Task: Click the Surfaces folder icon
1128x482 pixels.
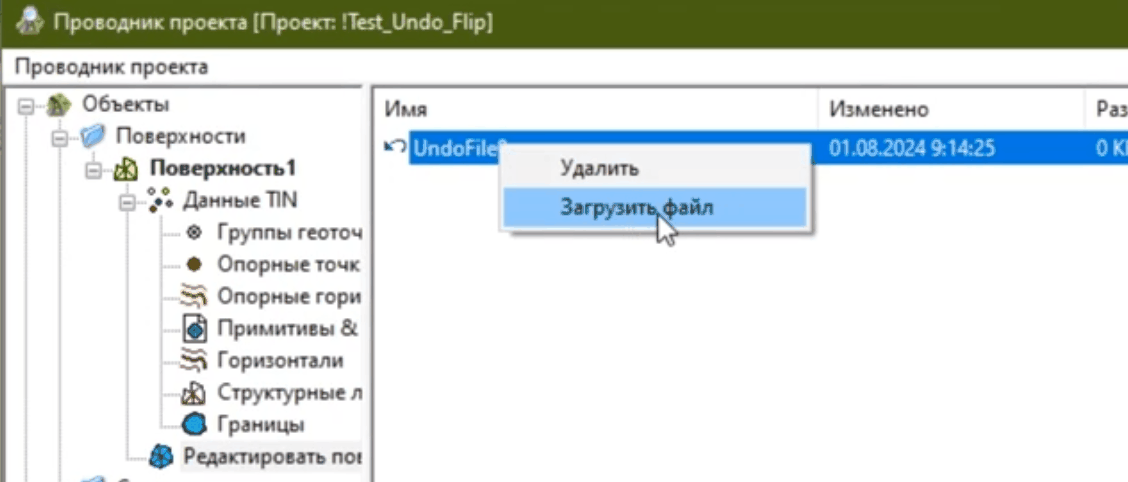Action: pos(93,136)
